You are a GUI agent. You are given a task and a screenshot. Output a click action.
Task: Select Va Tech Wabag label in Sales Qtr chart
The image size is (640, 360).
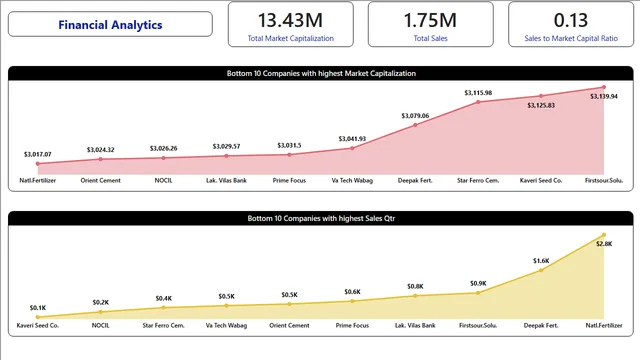pyautogui.click(x=226, y=326)
